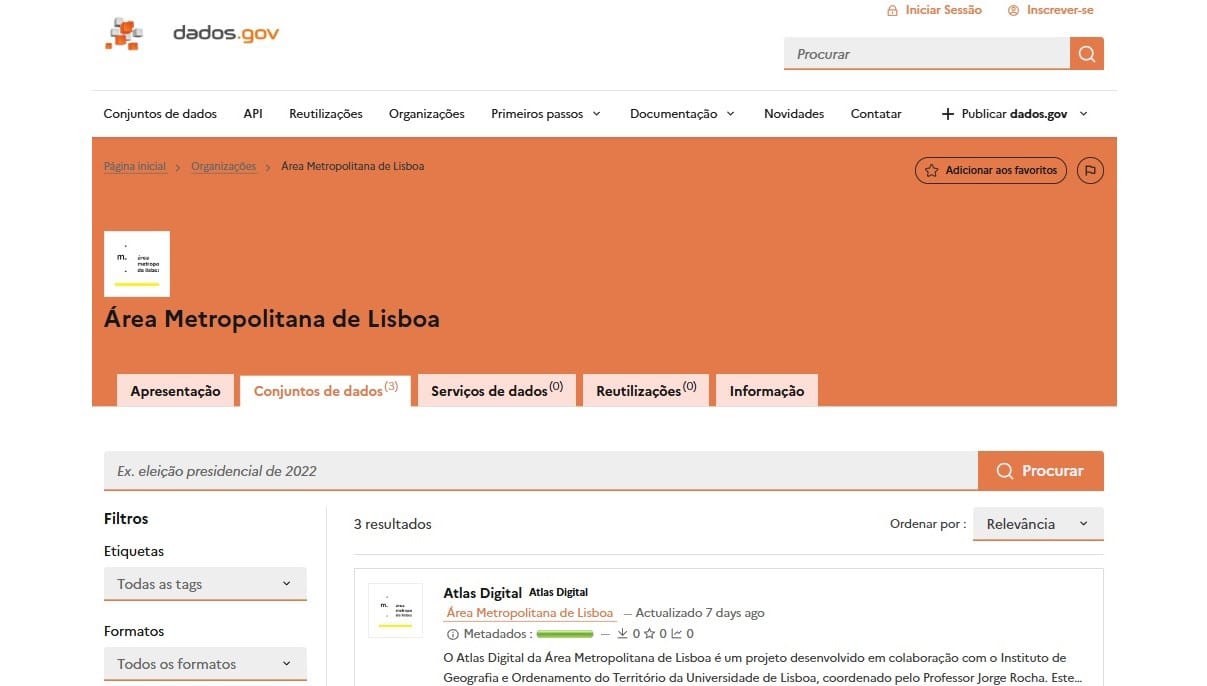Click the 'Etiquetas' filter label
The height and width of the screenshot is (686, 1207).
click(x=134, y=551)
